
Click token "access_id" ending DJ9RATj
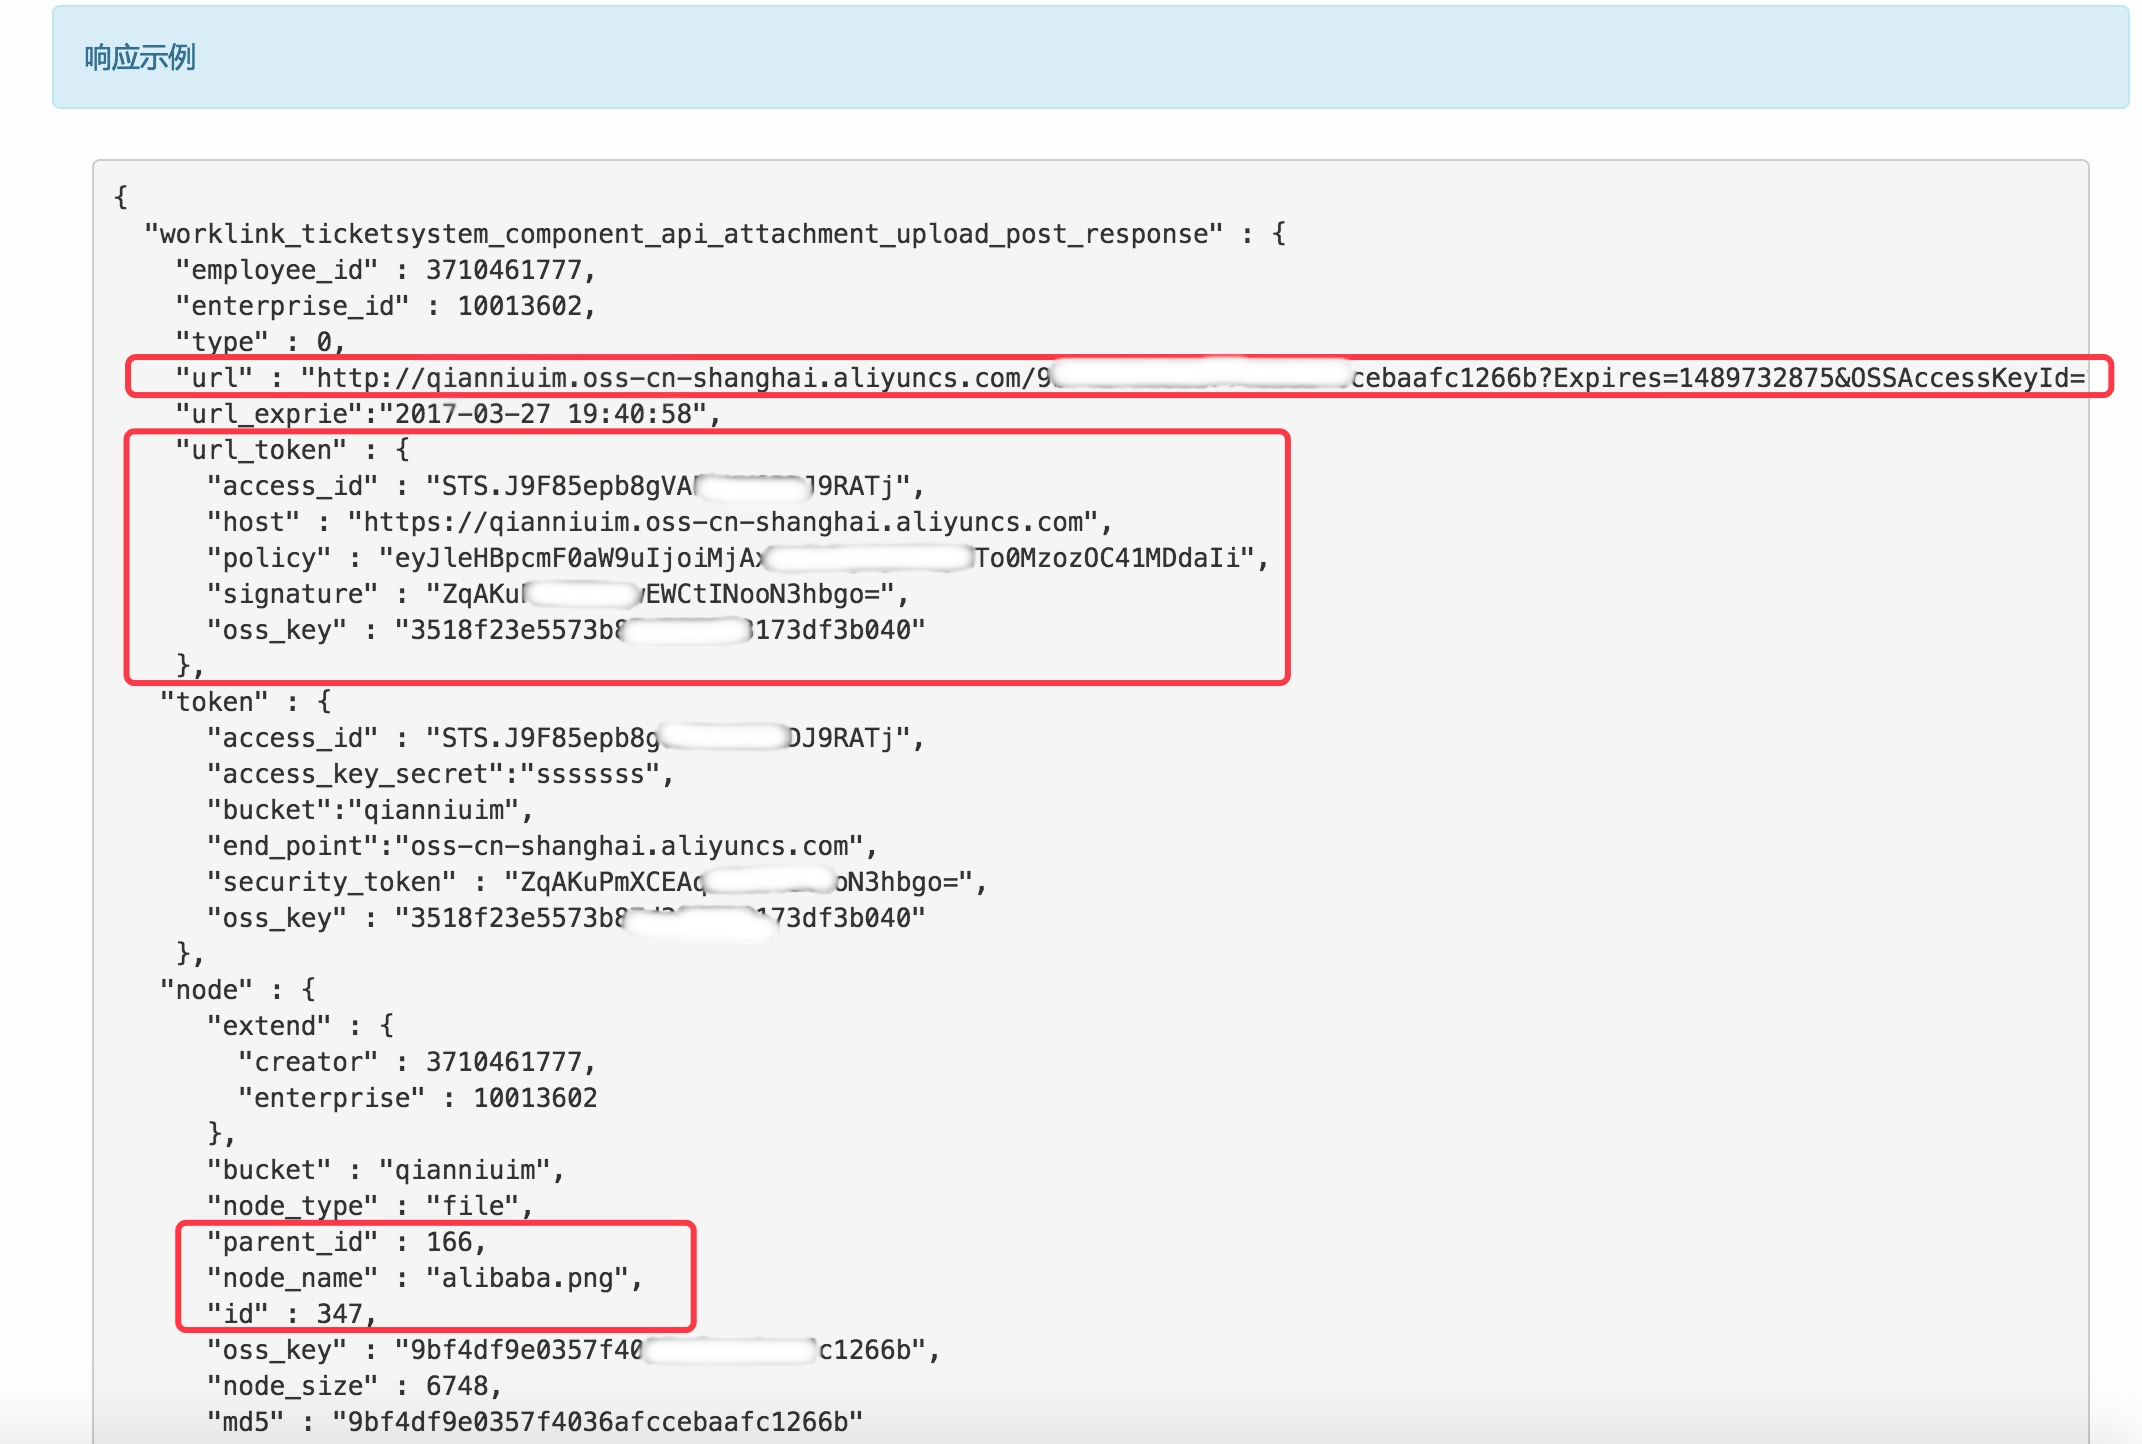[x=565, y=738]
